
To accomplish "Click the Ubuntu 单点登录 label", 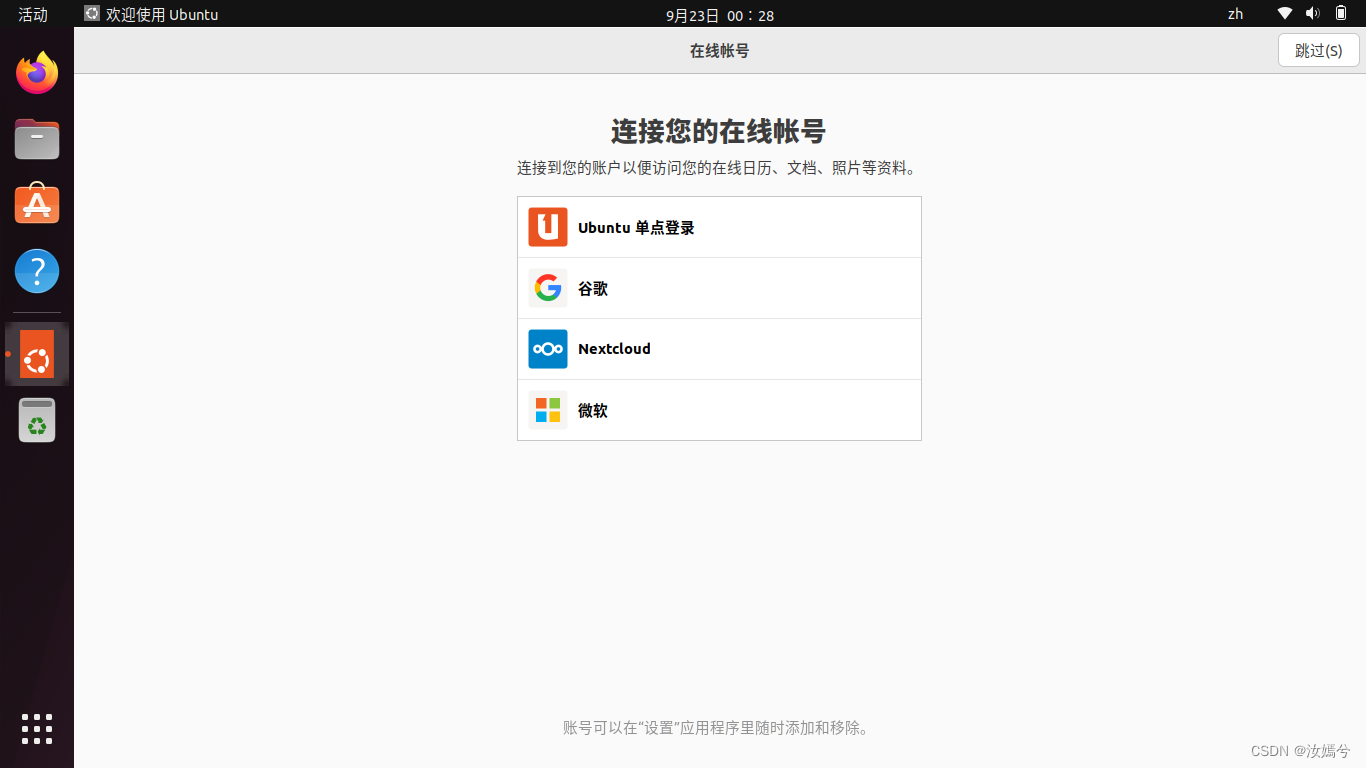I will 636,228.
